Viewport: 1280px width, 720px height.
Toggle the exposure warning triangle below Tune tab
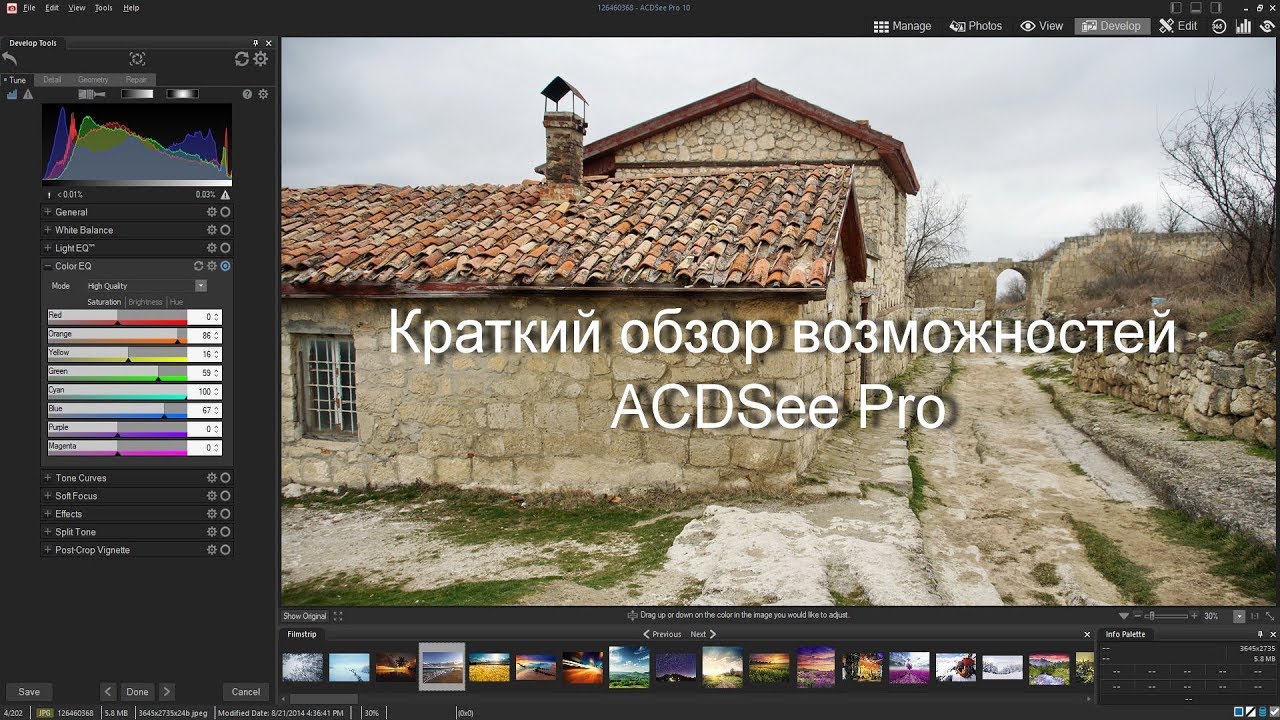pyautogui.click(x=28, y=94)
